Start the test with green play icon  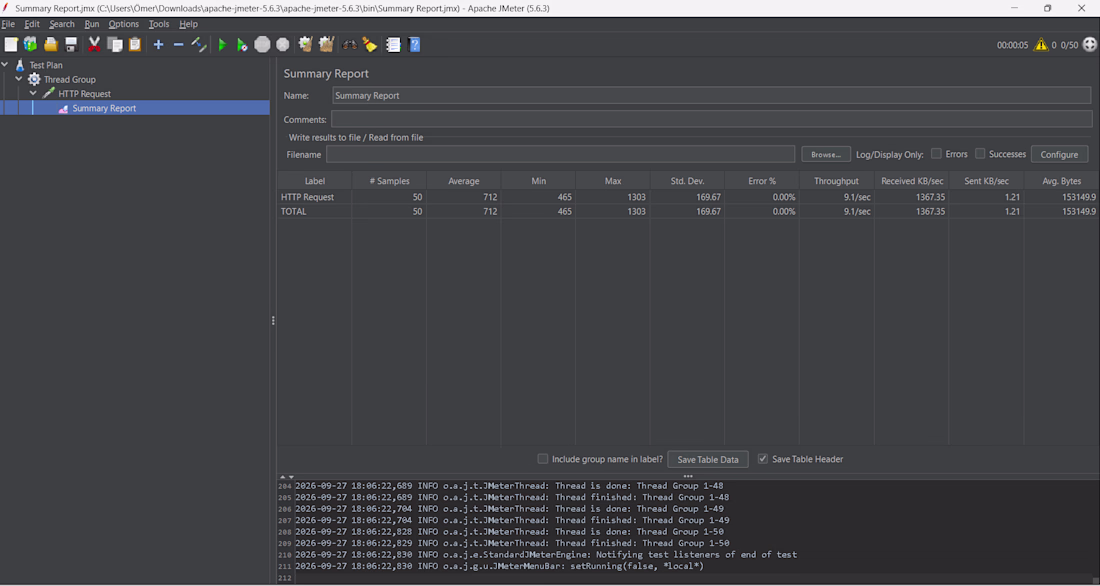pos(222,45)
